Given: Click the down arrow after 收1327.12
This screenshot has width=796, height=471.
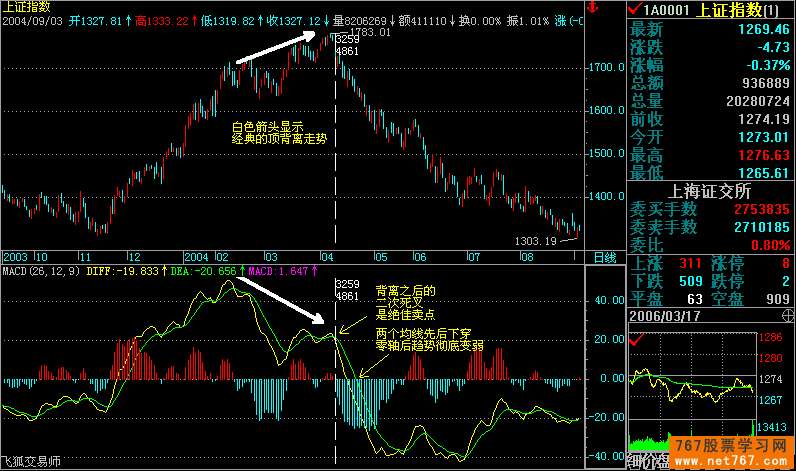Looking at the screenshot, I should pos(327,20).
